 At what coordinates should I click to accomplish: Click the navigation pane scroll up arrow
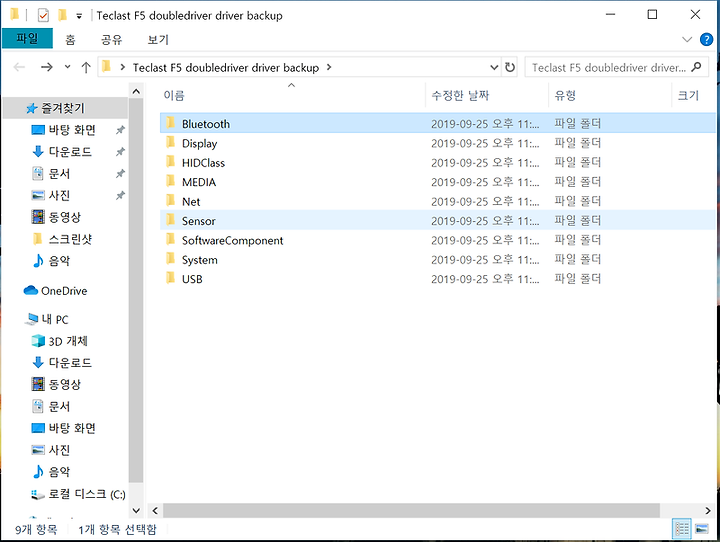[136, 92]
